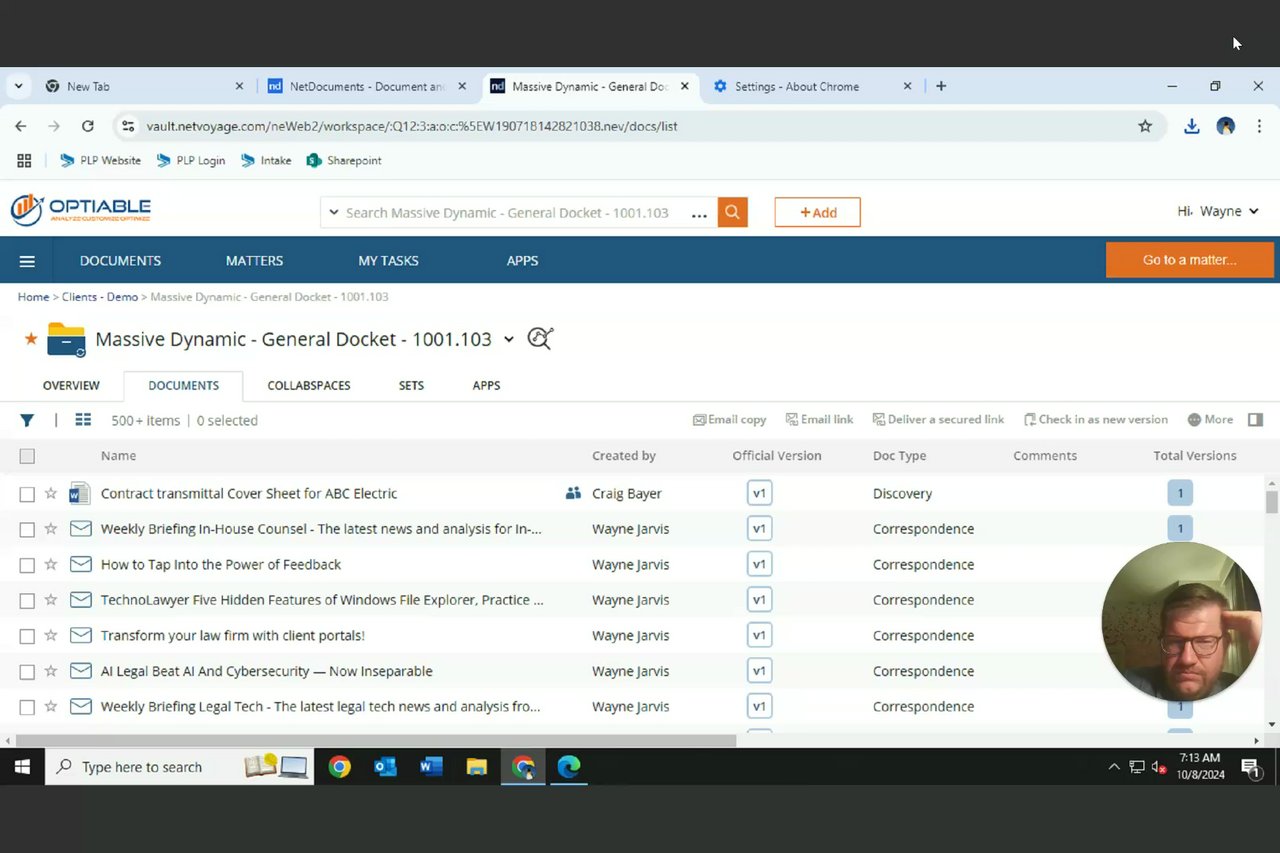Click Email copy action
This screenshot has width=1280, height=853.
tap(730, 420)
